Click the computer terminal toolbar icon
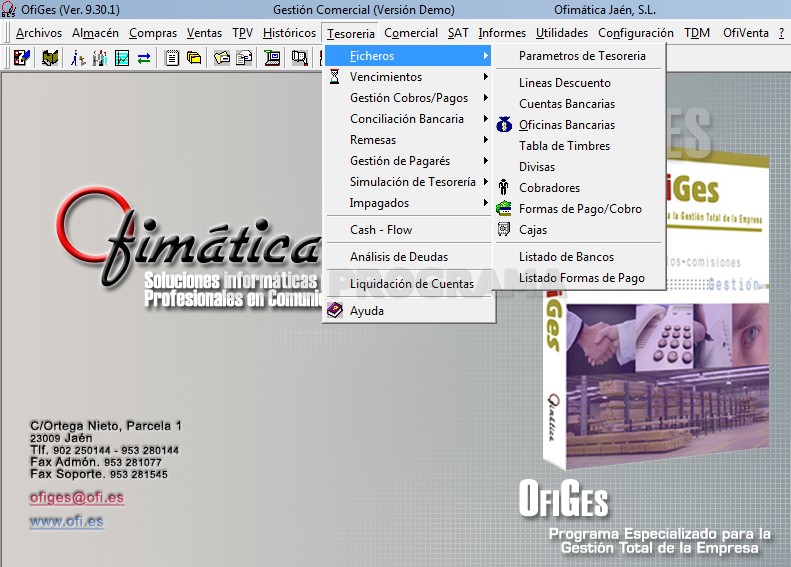 click(272, 58)
